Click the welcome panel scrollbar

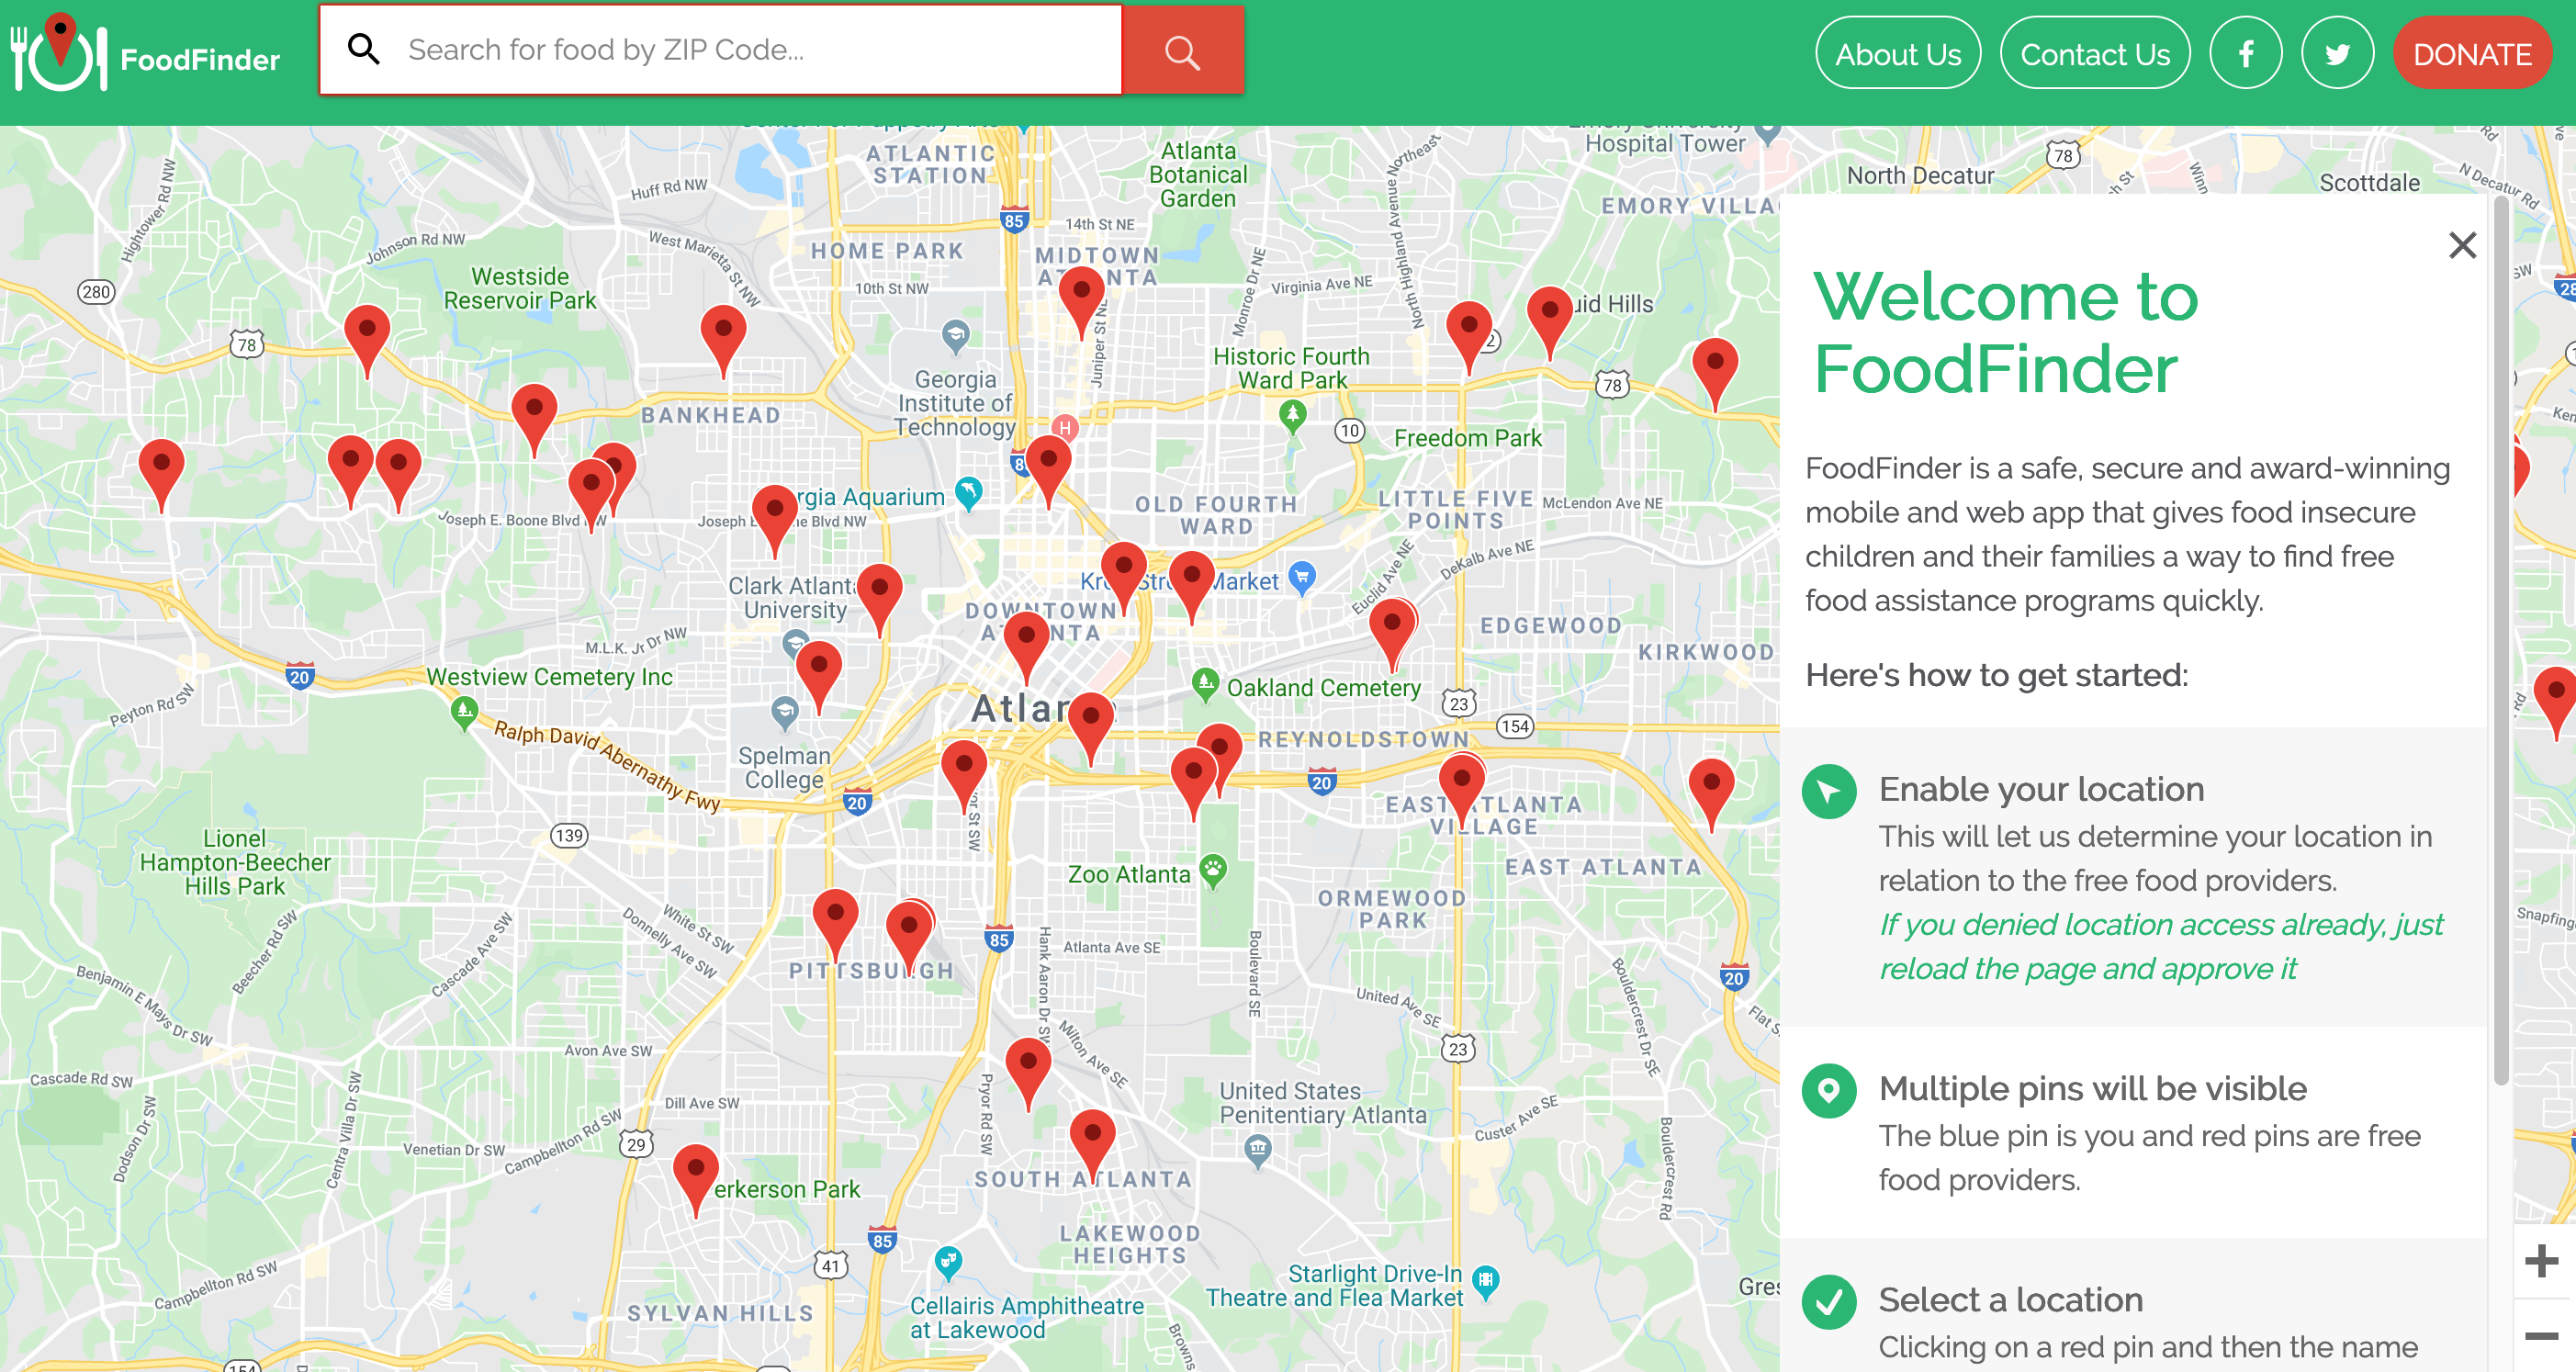point(2500,640)
